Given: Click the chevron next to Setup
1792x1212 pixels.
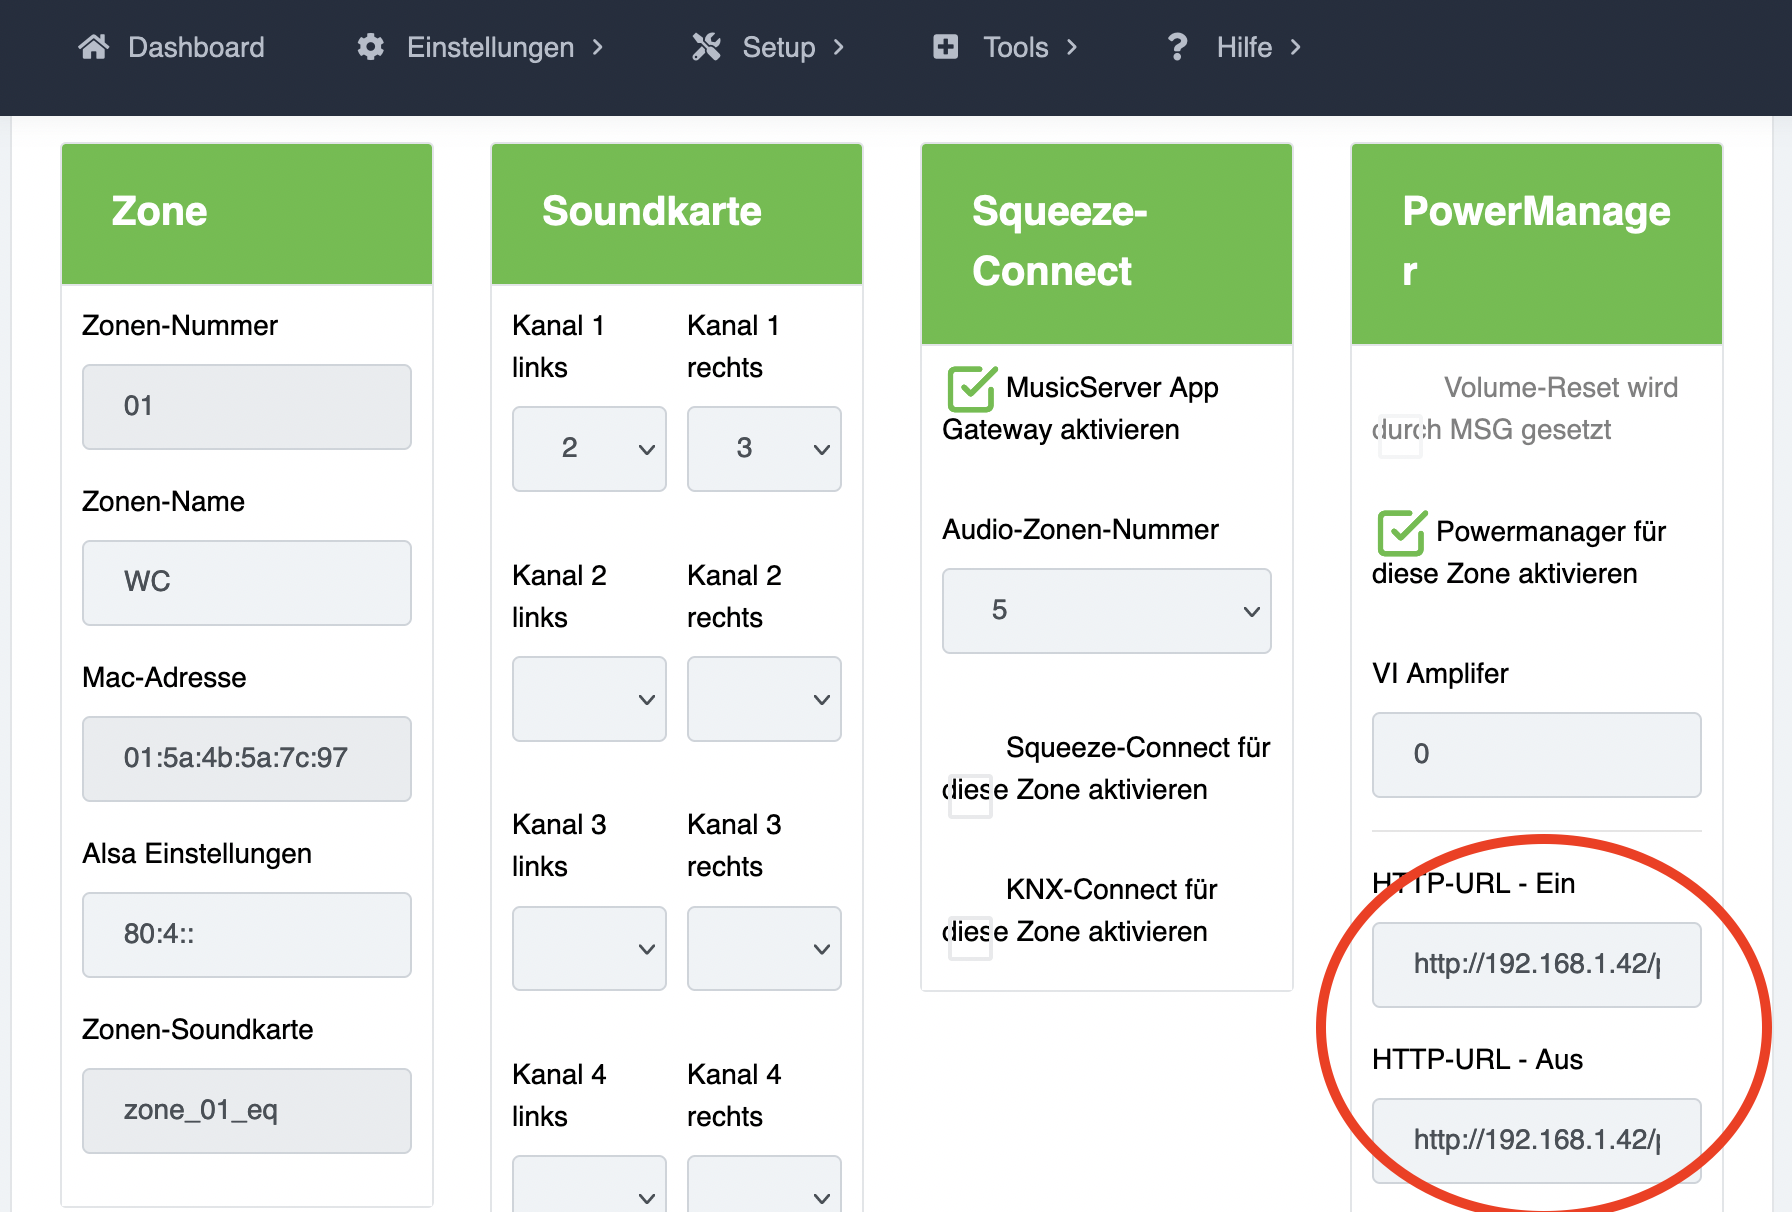Looking at the screenshot, I should pyautogui.click(x=839, y=47).
